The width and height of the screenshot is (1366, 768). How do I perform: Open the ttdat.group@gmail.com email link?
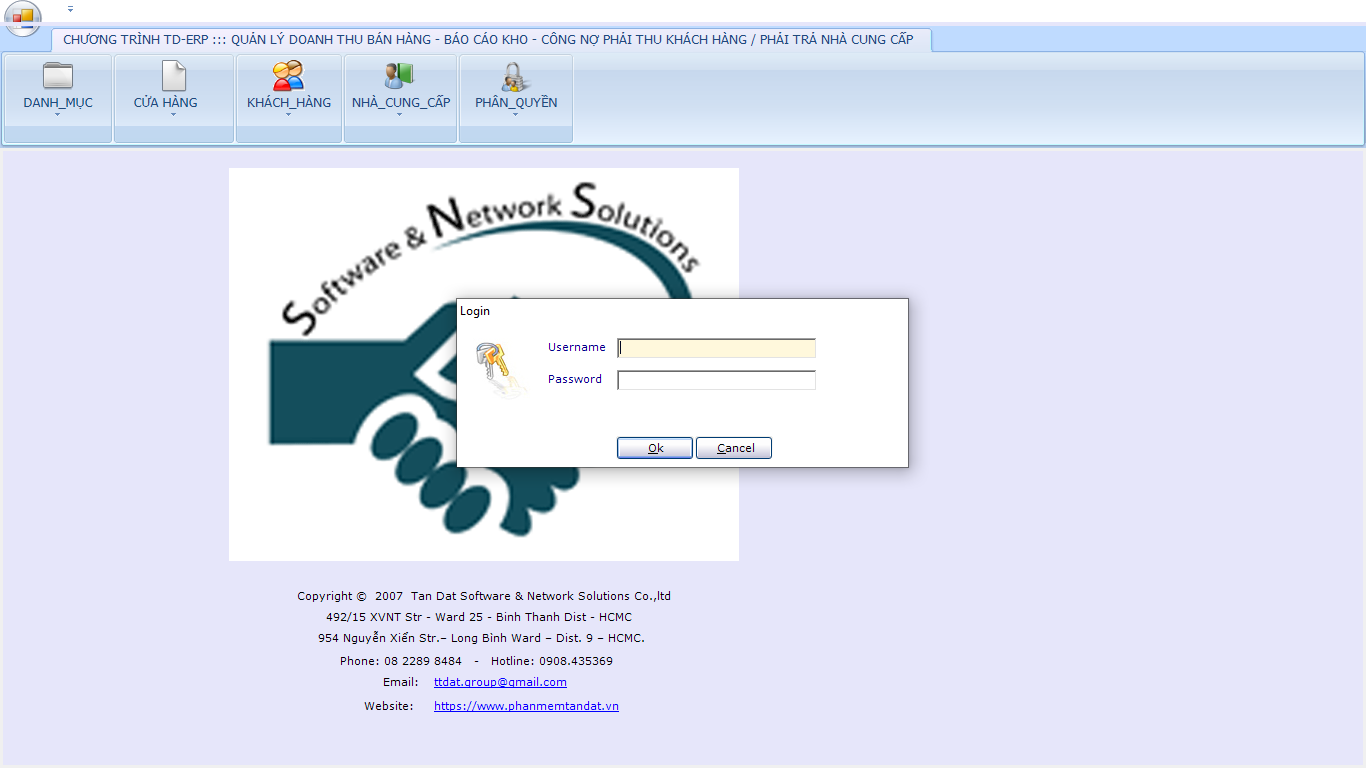(500, 682)
